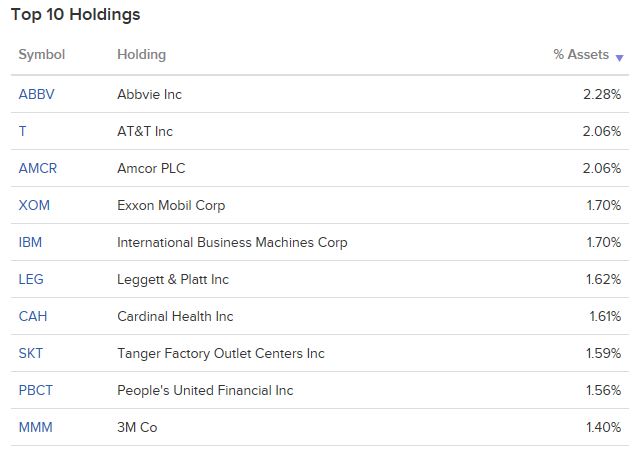Select International Business Machines Corp row
The width and height of the screenshot is (639, 454).
coord(320,242)
